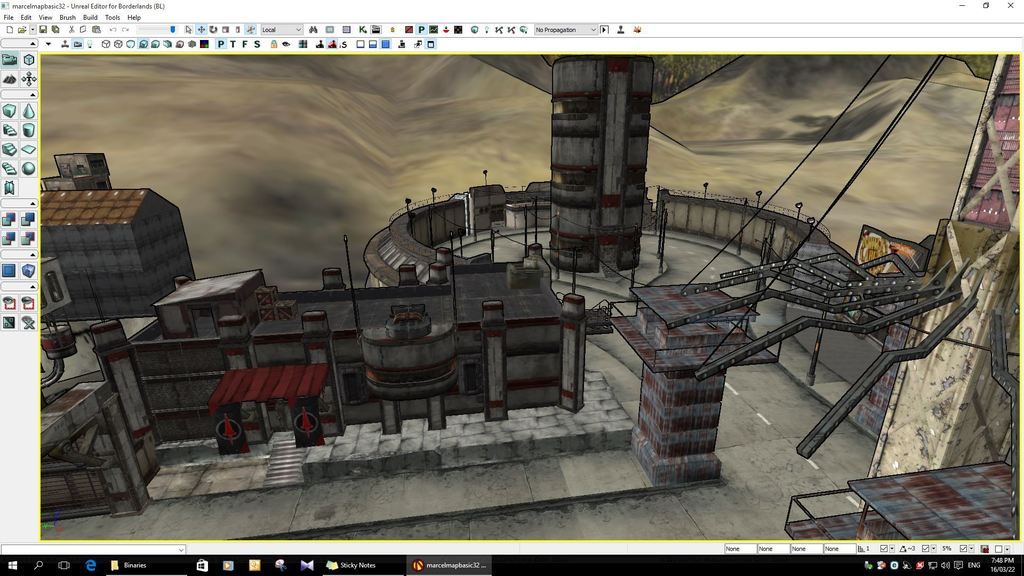Select the Linear Staircase brush builder

click(x=9, y=150)
